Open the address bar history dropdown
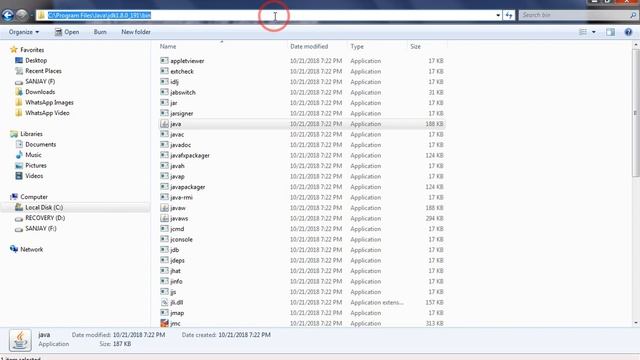The image size is (640, 360). pos(498,15)
